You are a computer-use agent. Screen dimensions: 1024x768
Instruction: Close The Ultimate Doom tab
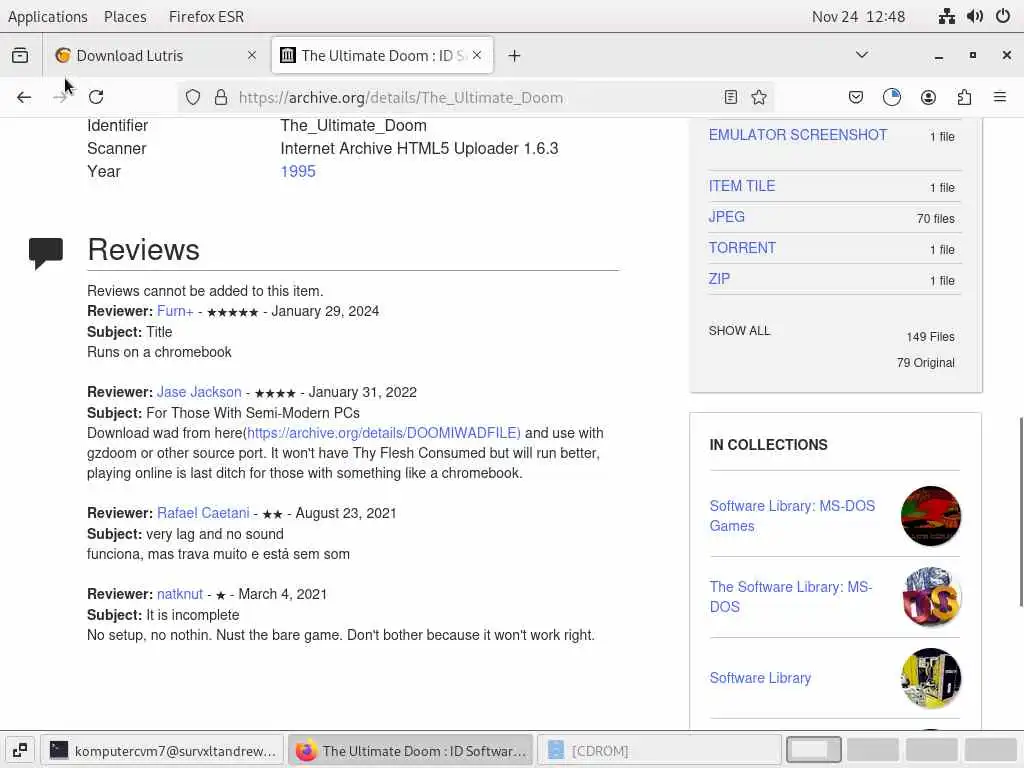tap(477, 56)
